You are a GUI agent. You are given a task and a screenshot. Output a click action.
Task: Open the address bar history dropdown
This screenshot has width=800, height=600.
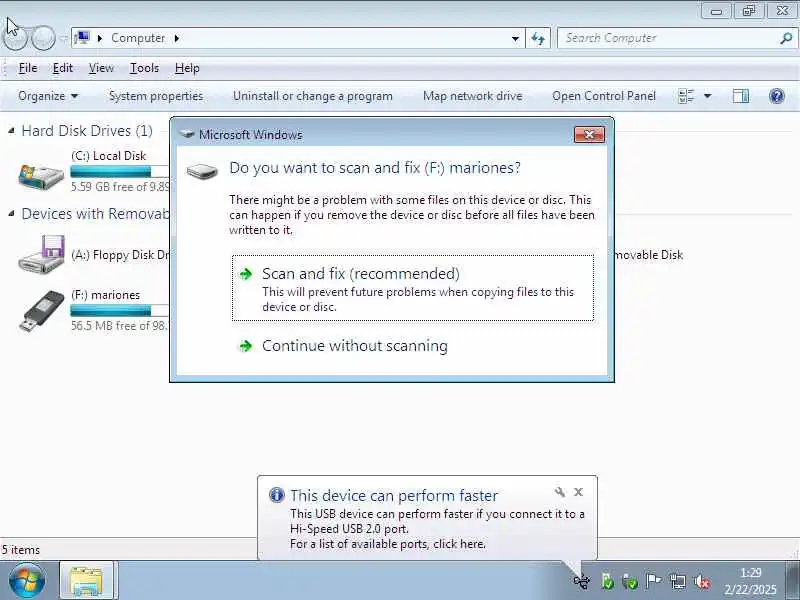[x=515, y=38]
